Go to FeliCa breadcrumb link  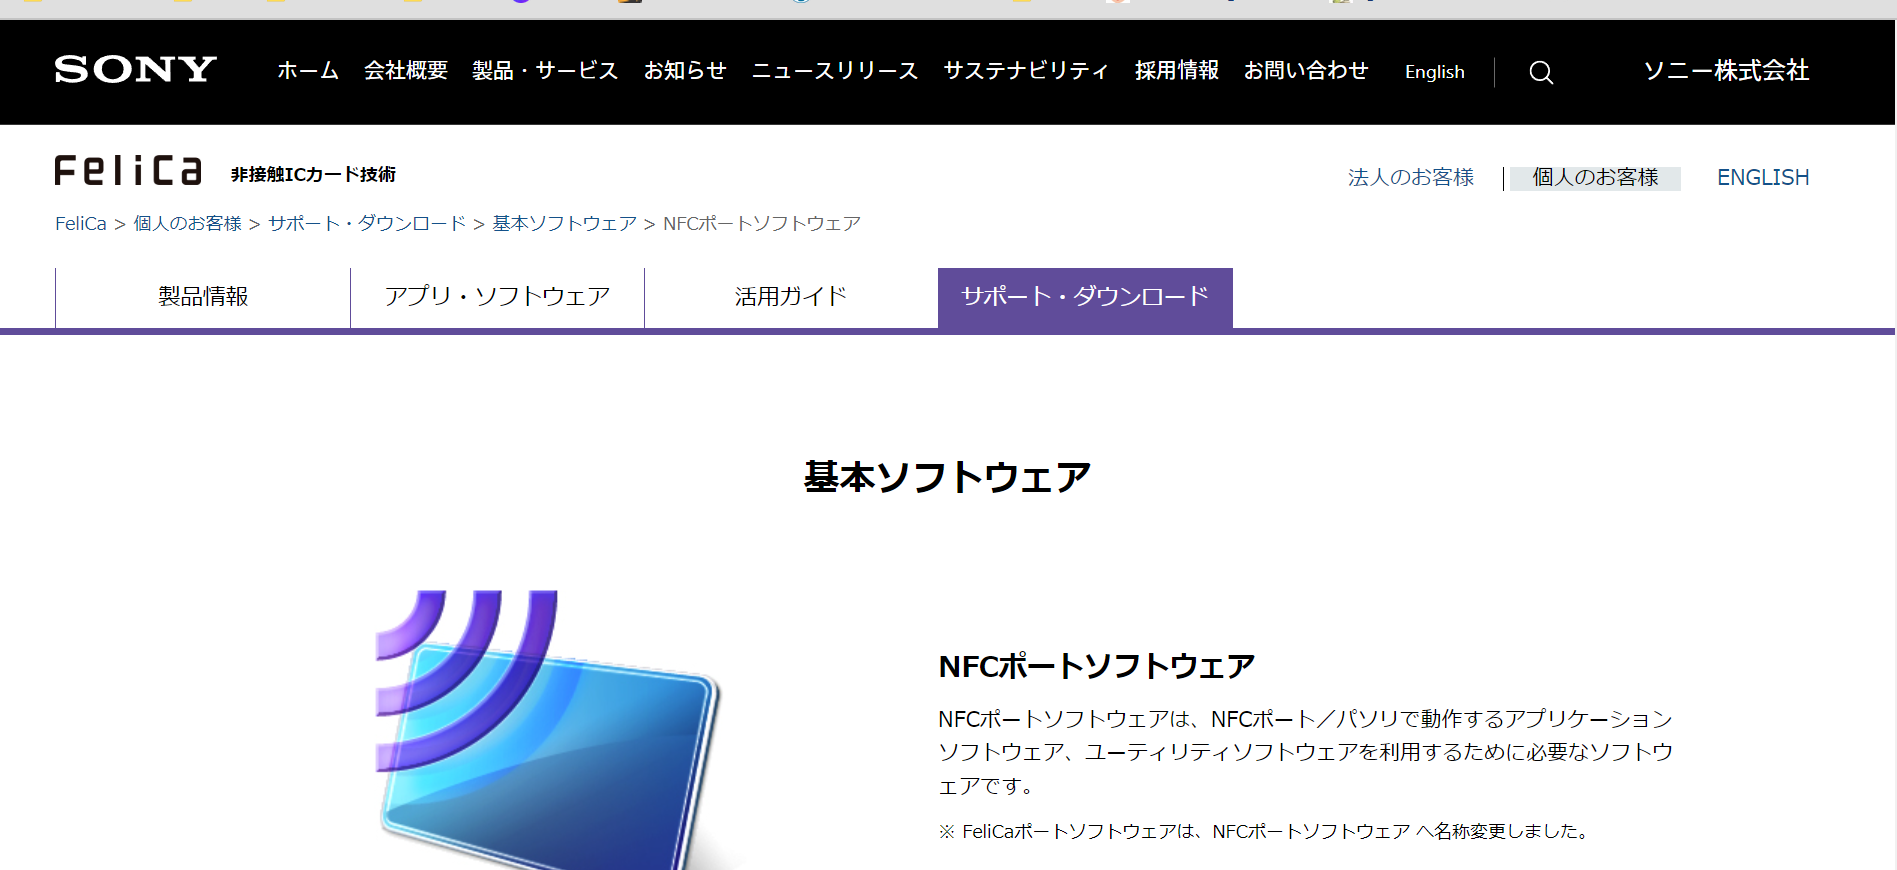click(x=81, y=223)
